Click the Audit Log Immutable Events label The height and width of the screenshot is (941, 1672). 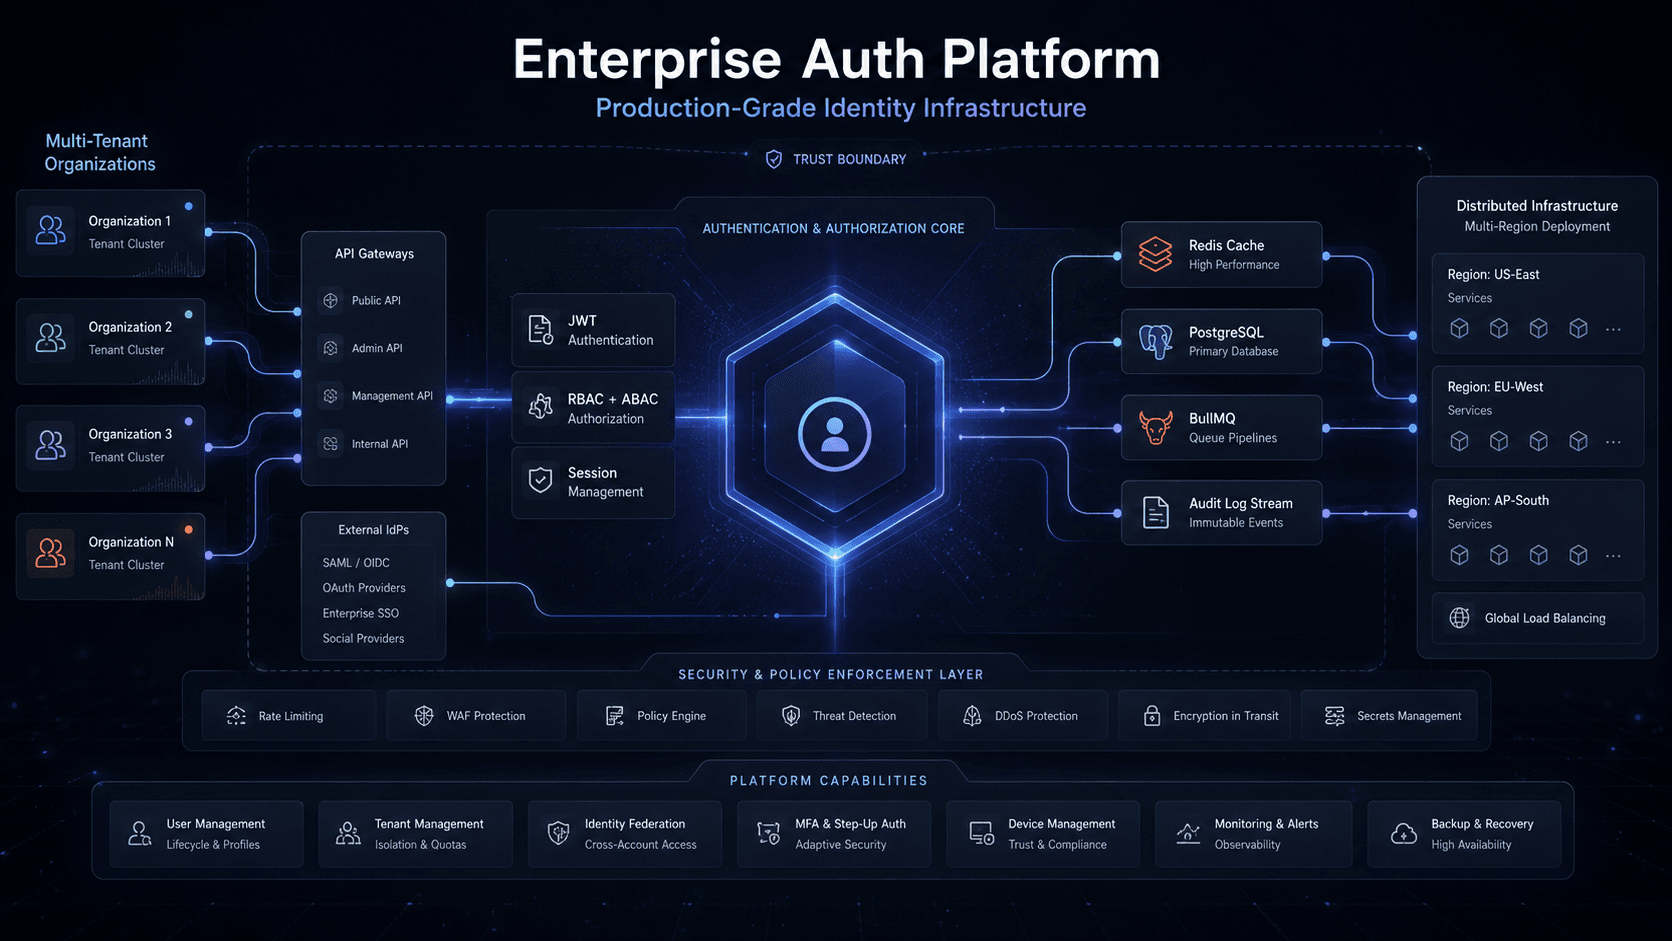tap(1236, 523)
